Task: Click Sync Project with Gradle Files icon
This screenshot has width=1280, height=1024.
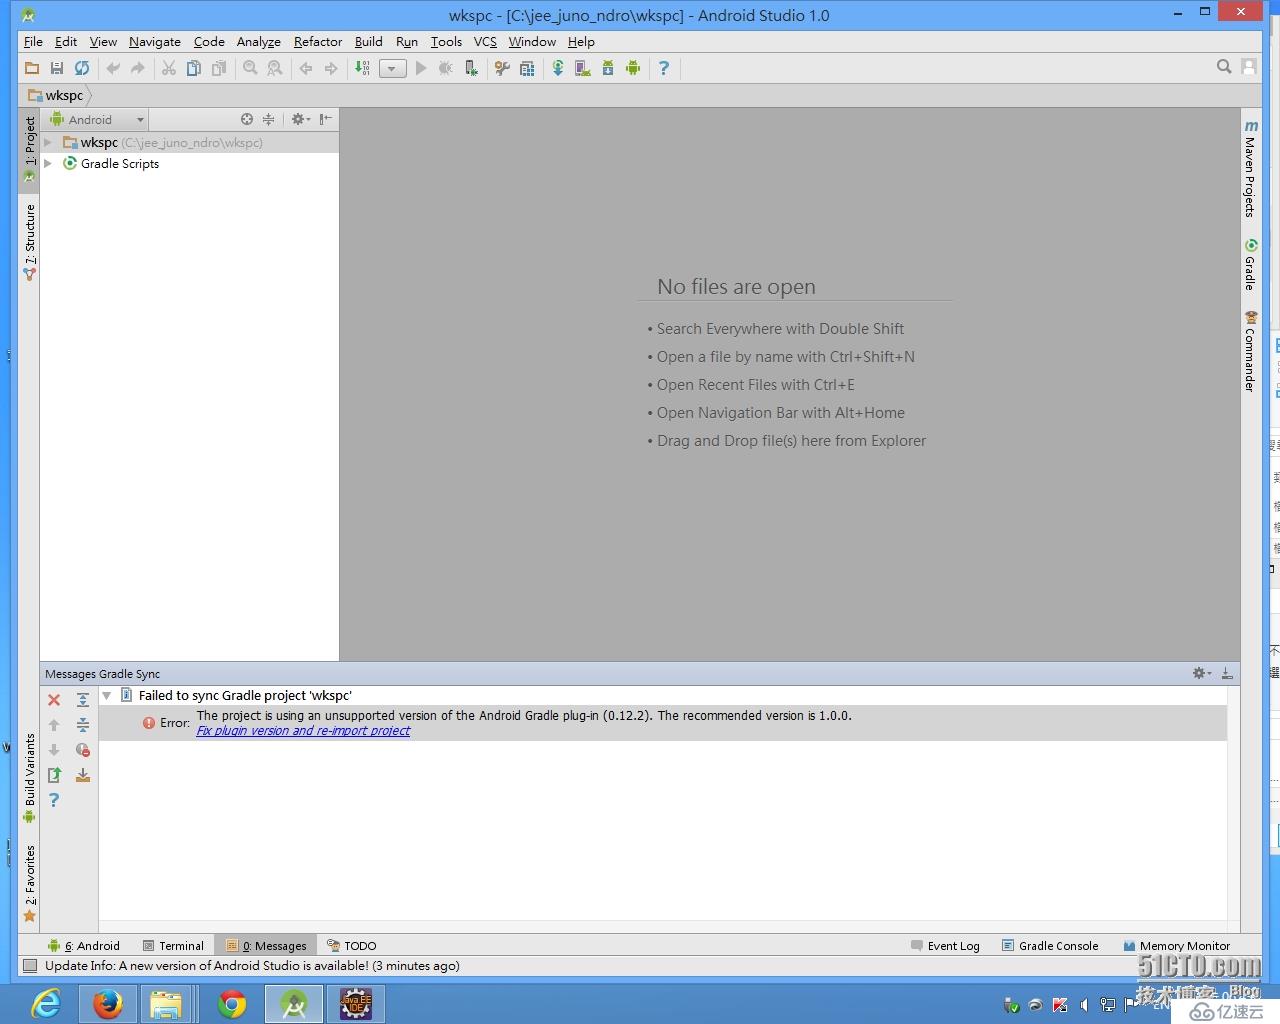Action: pos(558,68)
